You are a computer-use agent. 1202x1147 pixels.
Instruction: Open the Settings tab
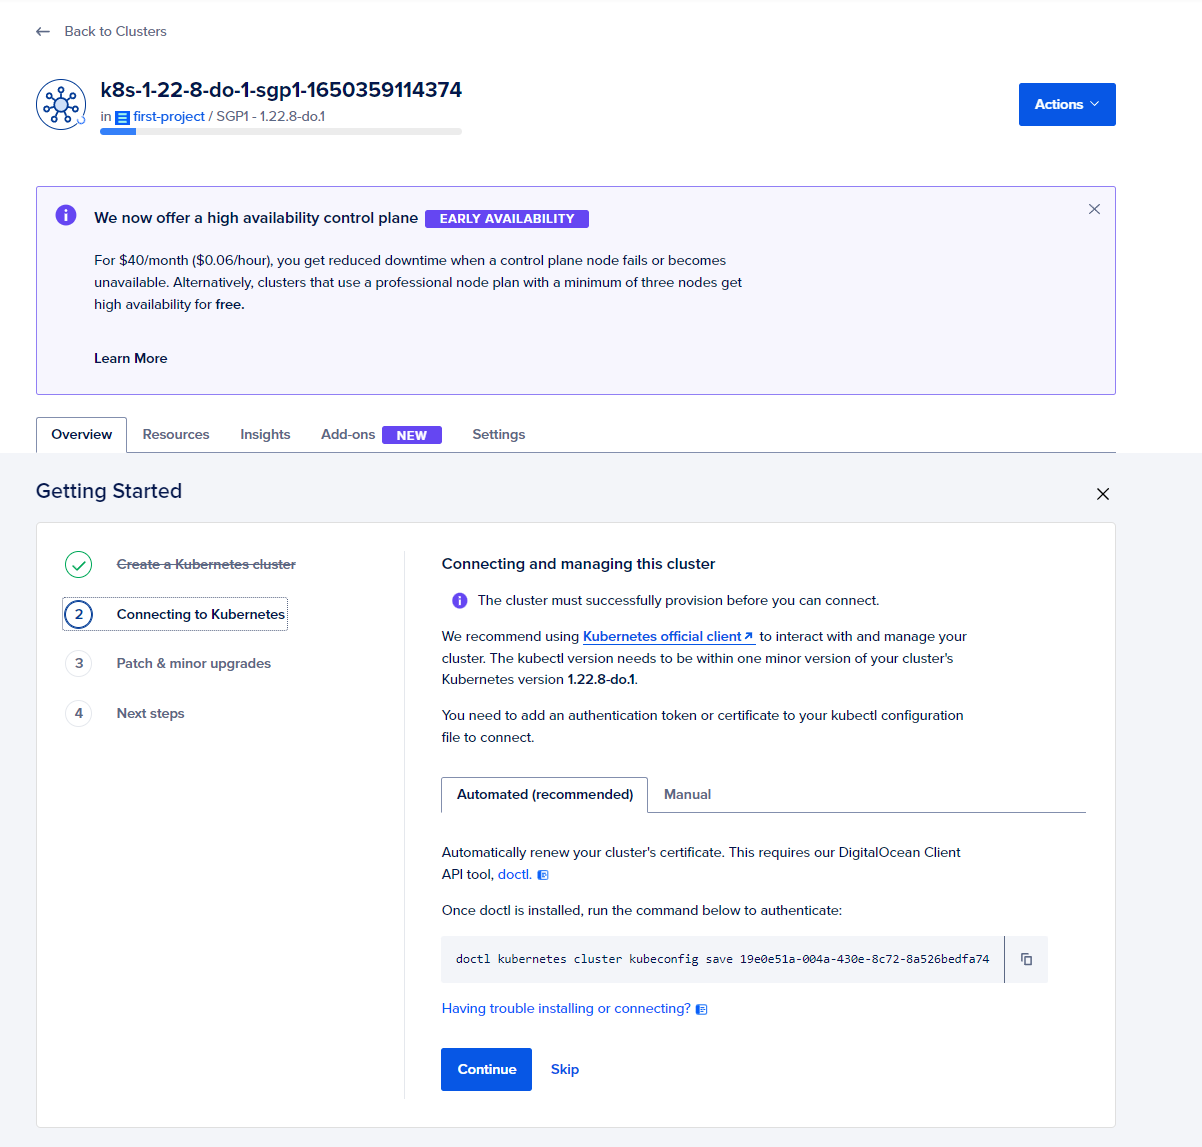[x=499, y=435]
